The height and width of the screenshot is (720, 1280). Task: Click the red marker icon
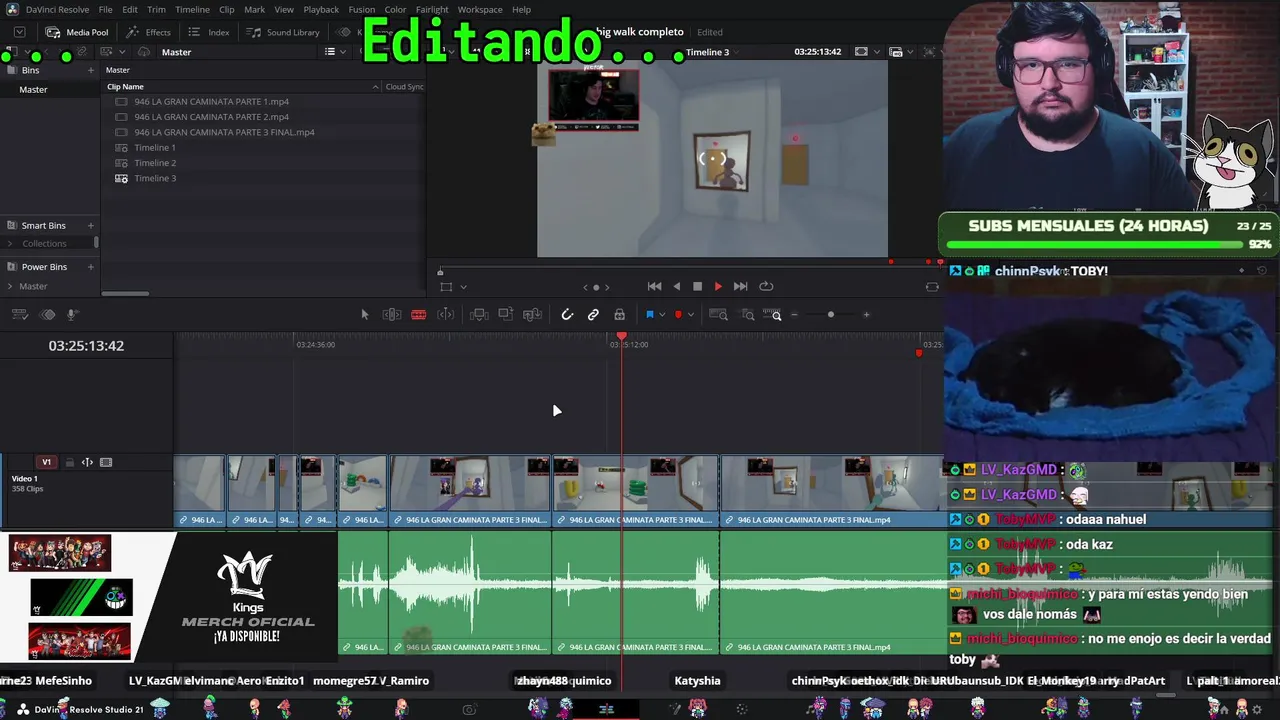tap(678, 315)
